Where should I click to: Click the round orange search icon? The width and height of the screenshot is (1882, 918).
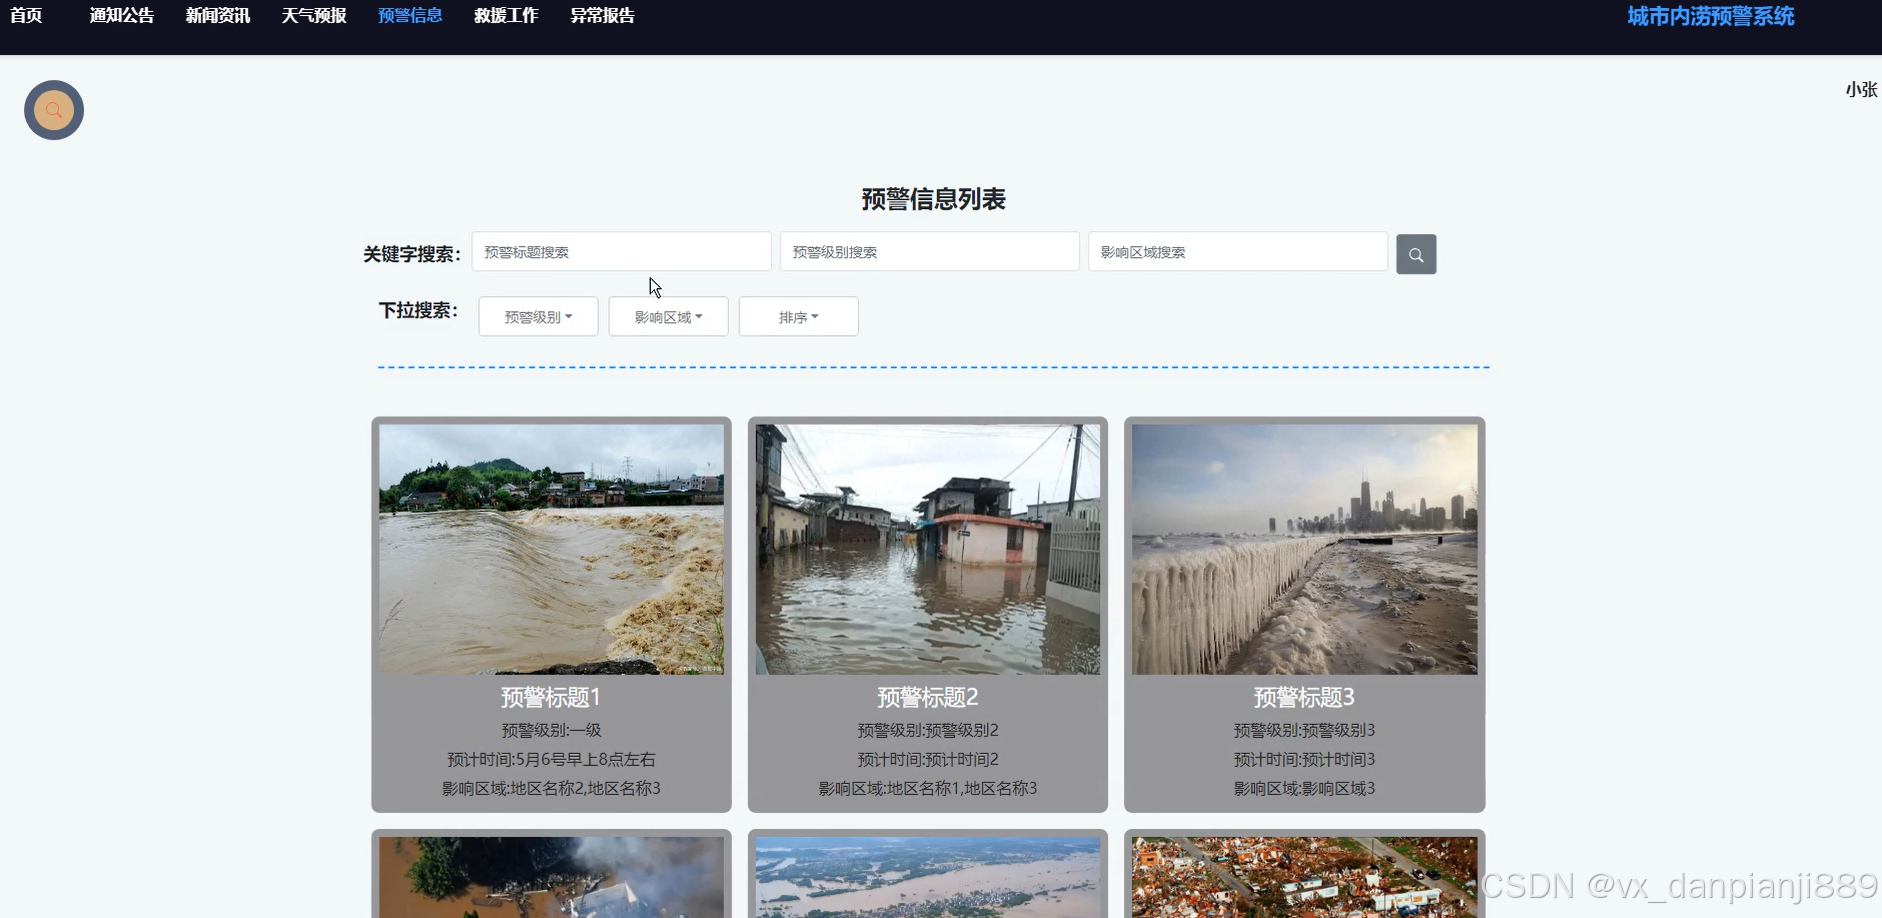click(x=54, y=110)
